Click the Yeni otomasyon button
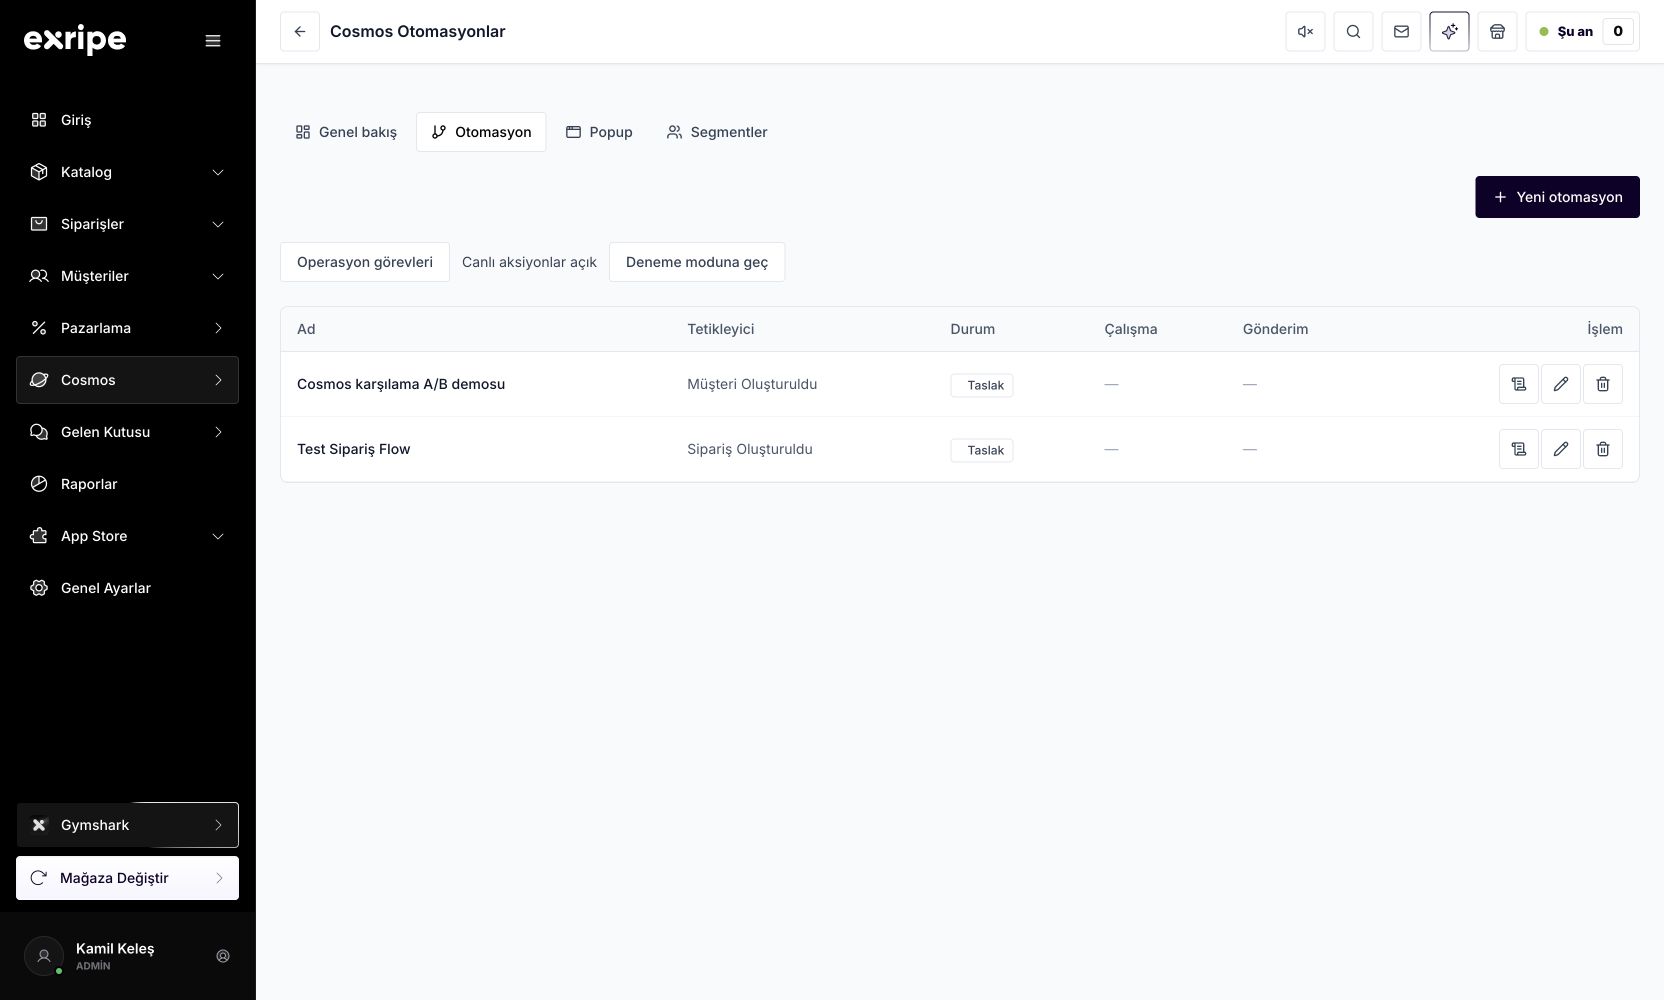1664x1000 pixels. [x=1557, y=197]
